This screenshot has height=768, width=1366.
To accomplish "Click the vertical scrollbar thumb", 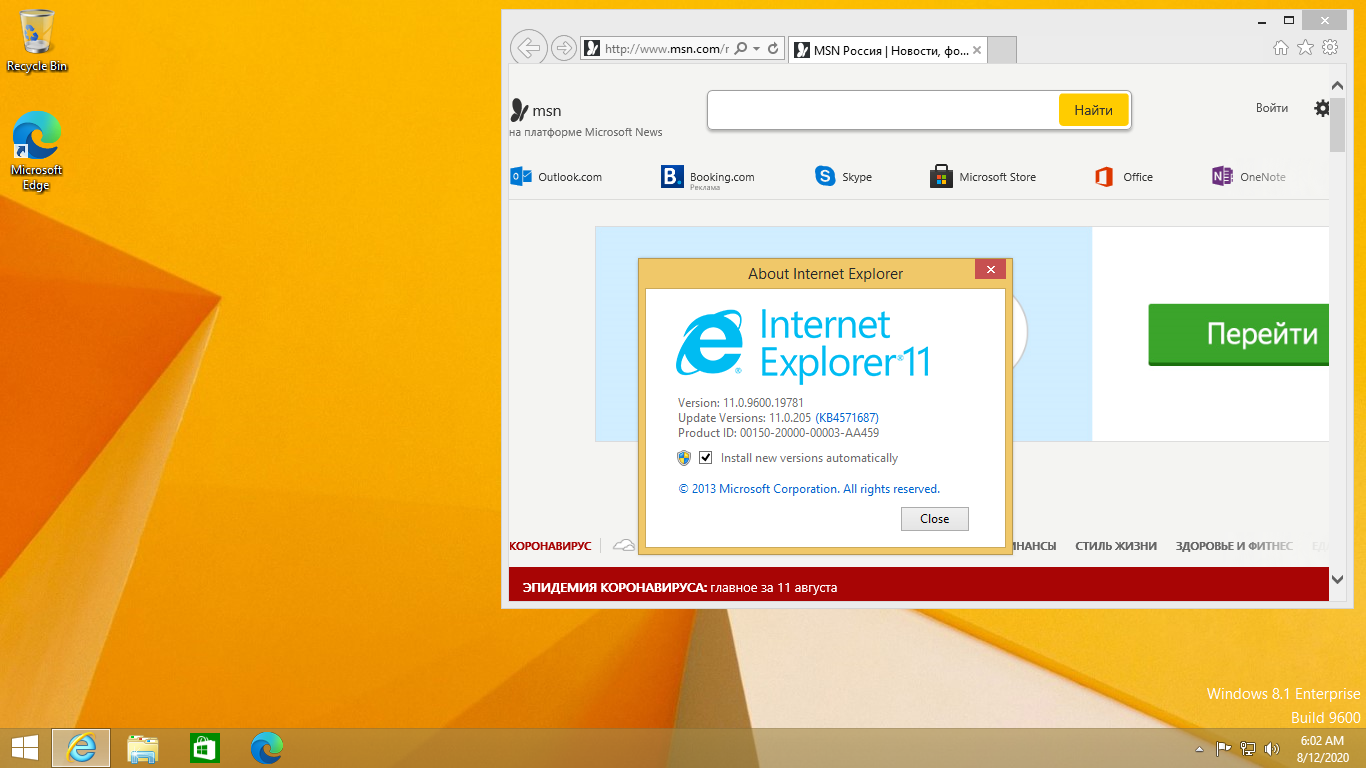I will (x=1338, y=124).
